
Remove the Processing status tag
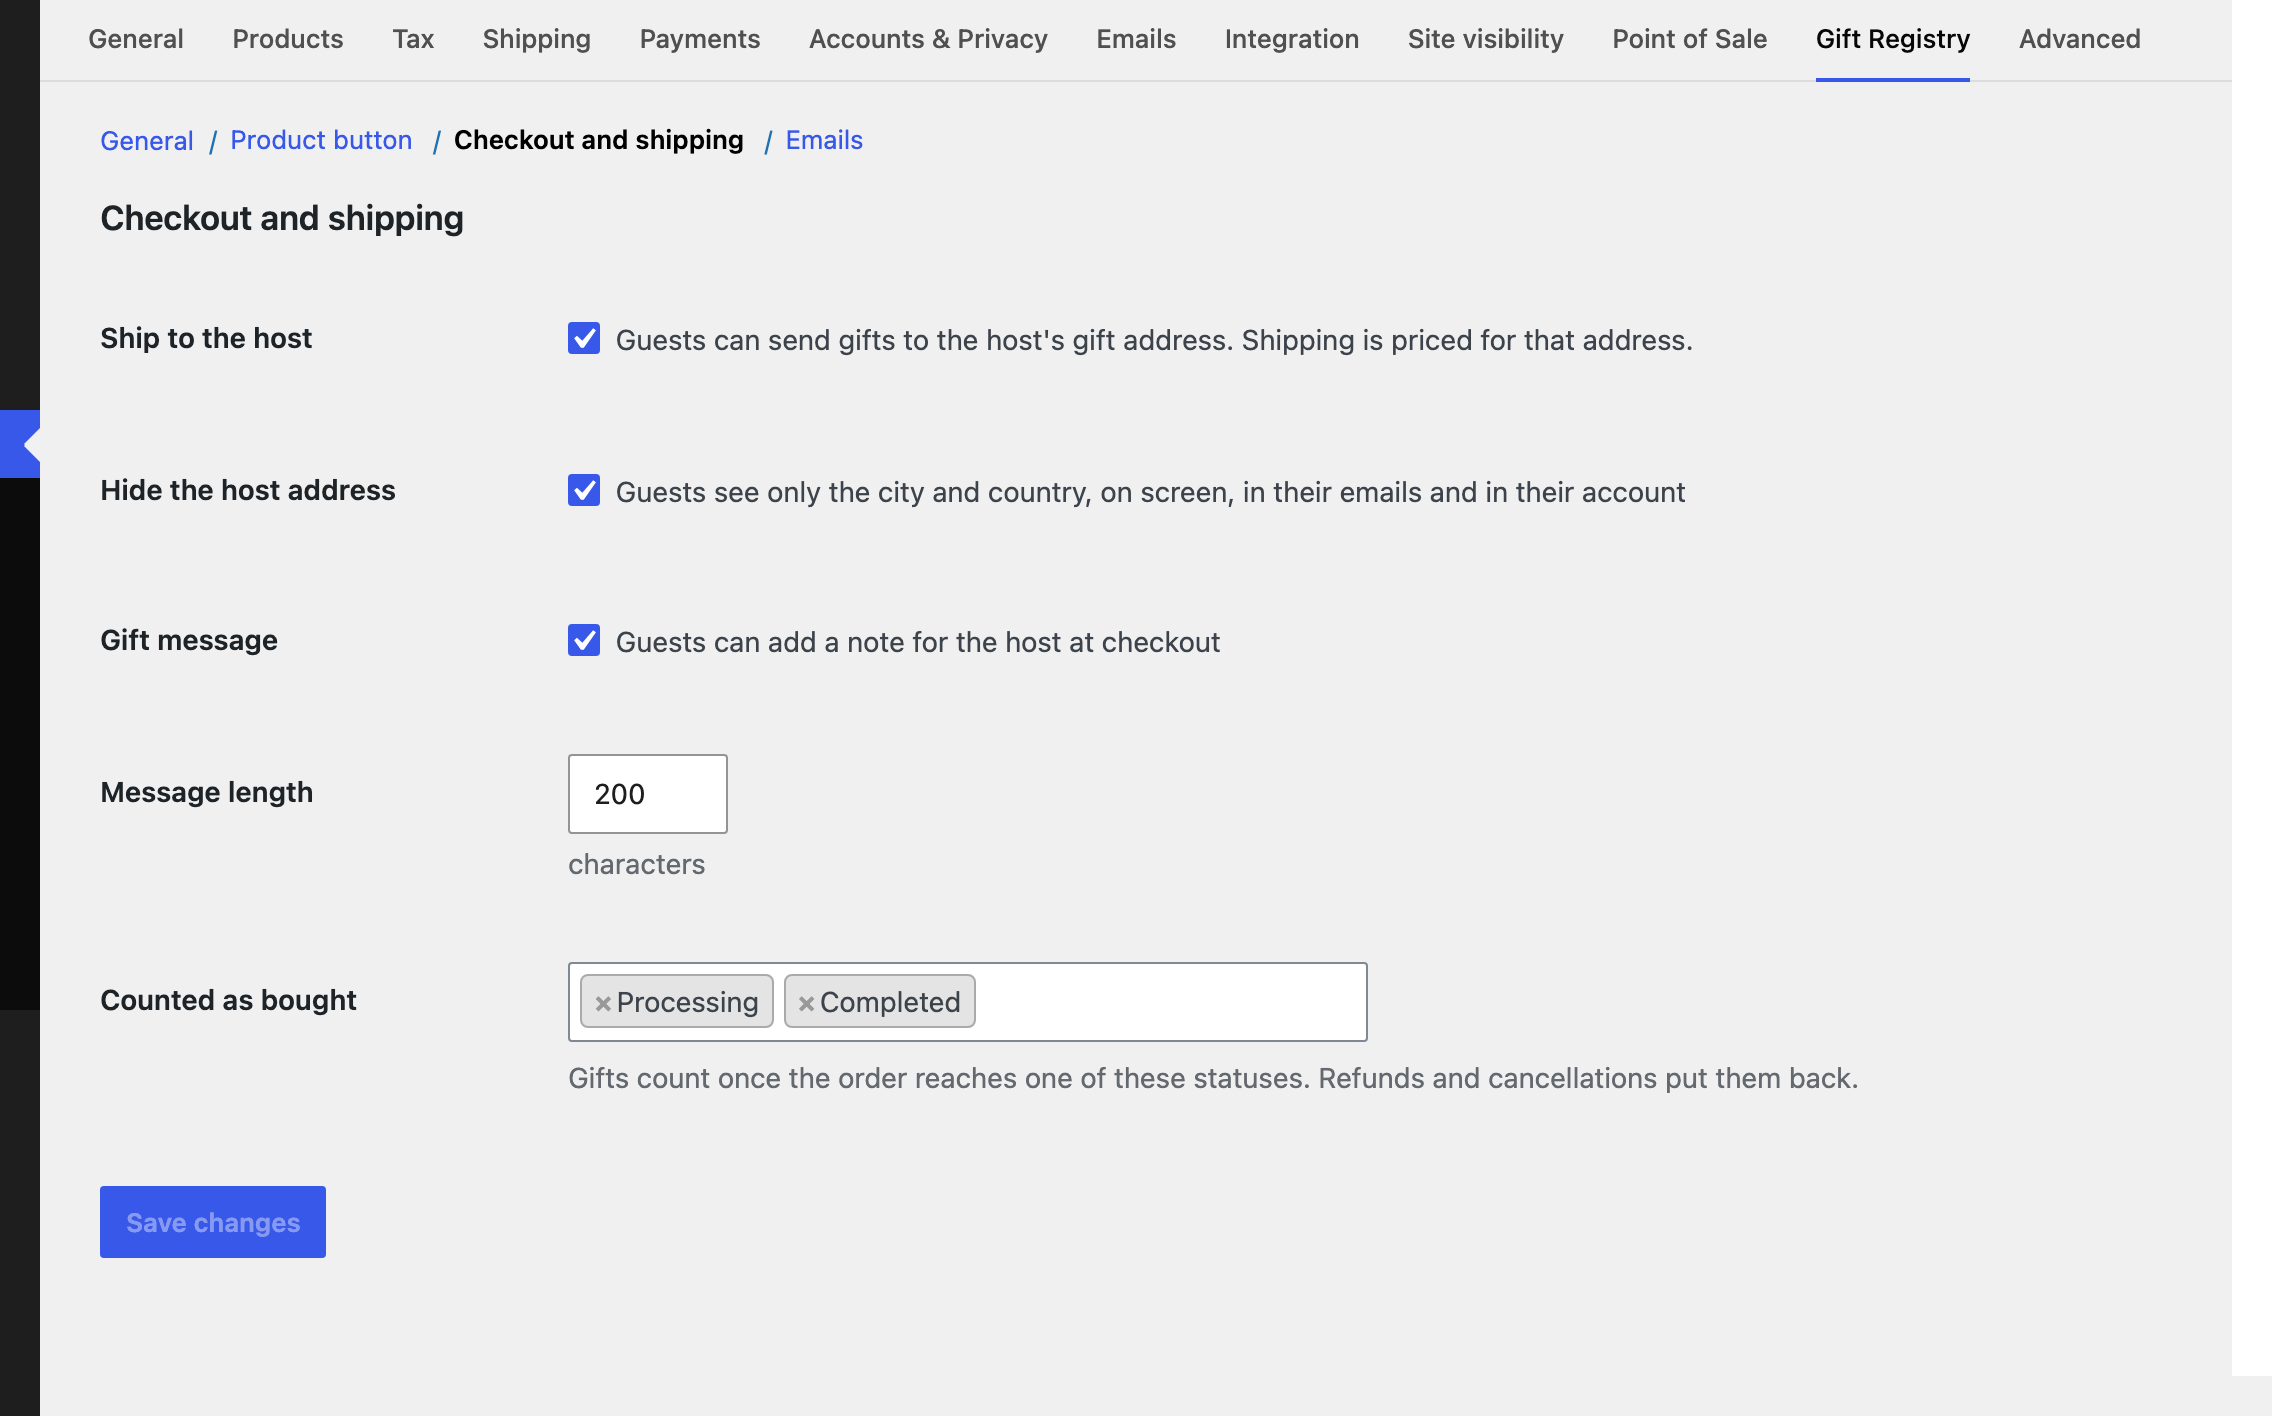603,1003
